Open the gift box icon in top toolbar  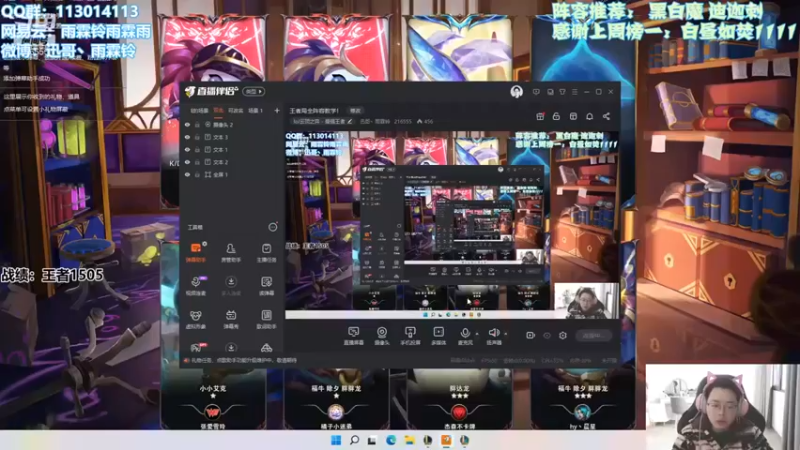(x=540, y=116)
